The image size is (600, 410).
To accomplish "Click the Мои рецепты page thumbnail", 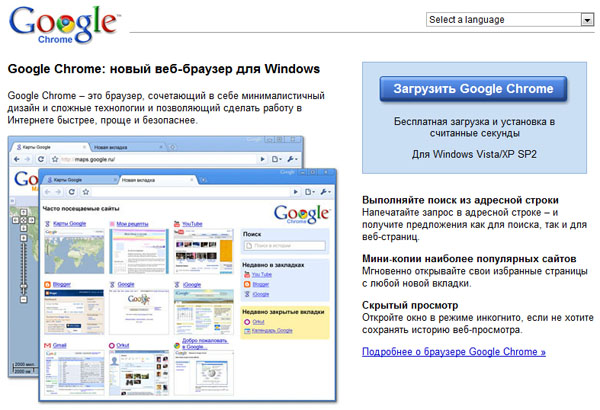I will [139, 251].
